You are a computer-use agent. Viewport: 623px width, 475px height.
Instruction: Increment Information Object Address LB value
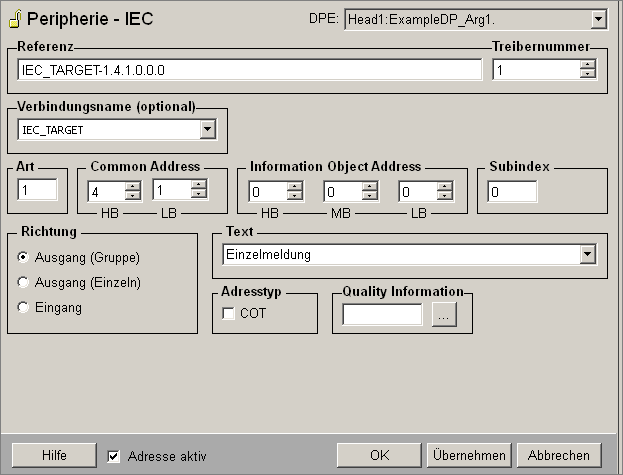point(445,186)
